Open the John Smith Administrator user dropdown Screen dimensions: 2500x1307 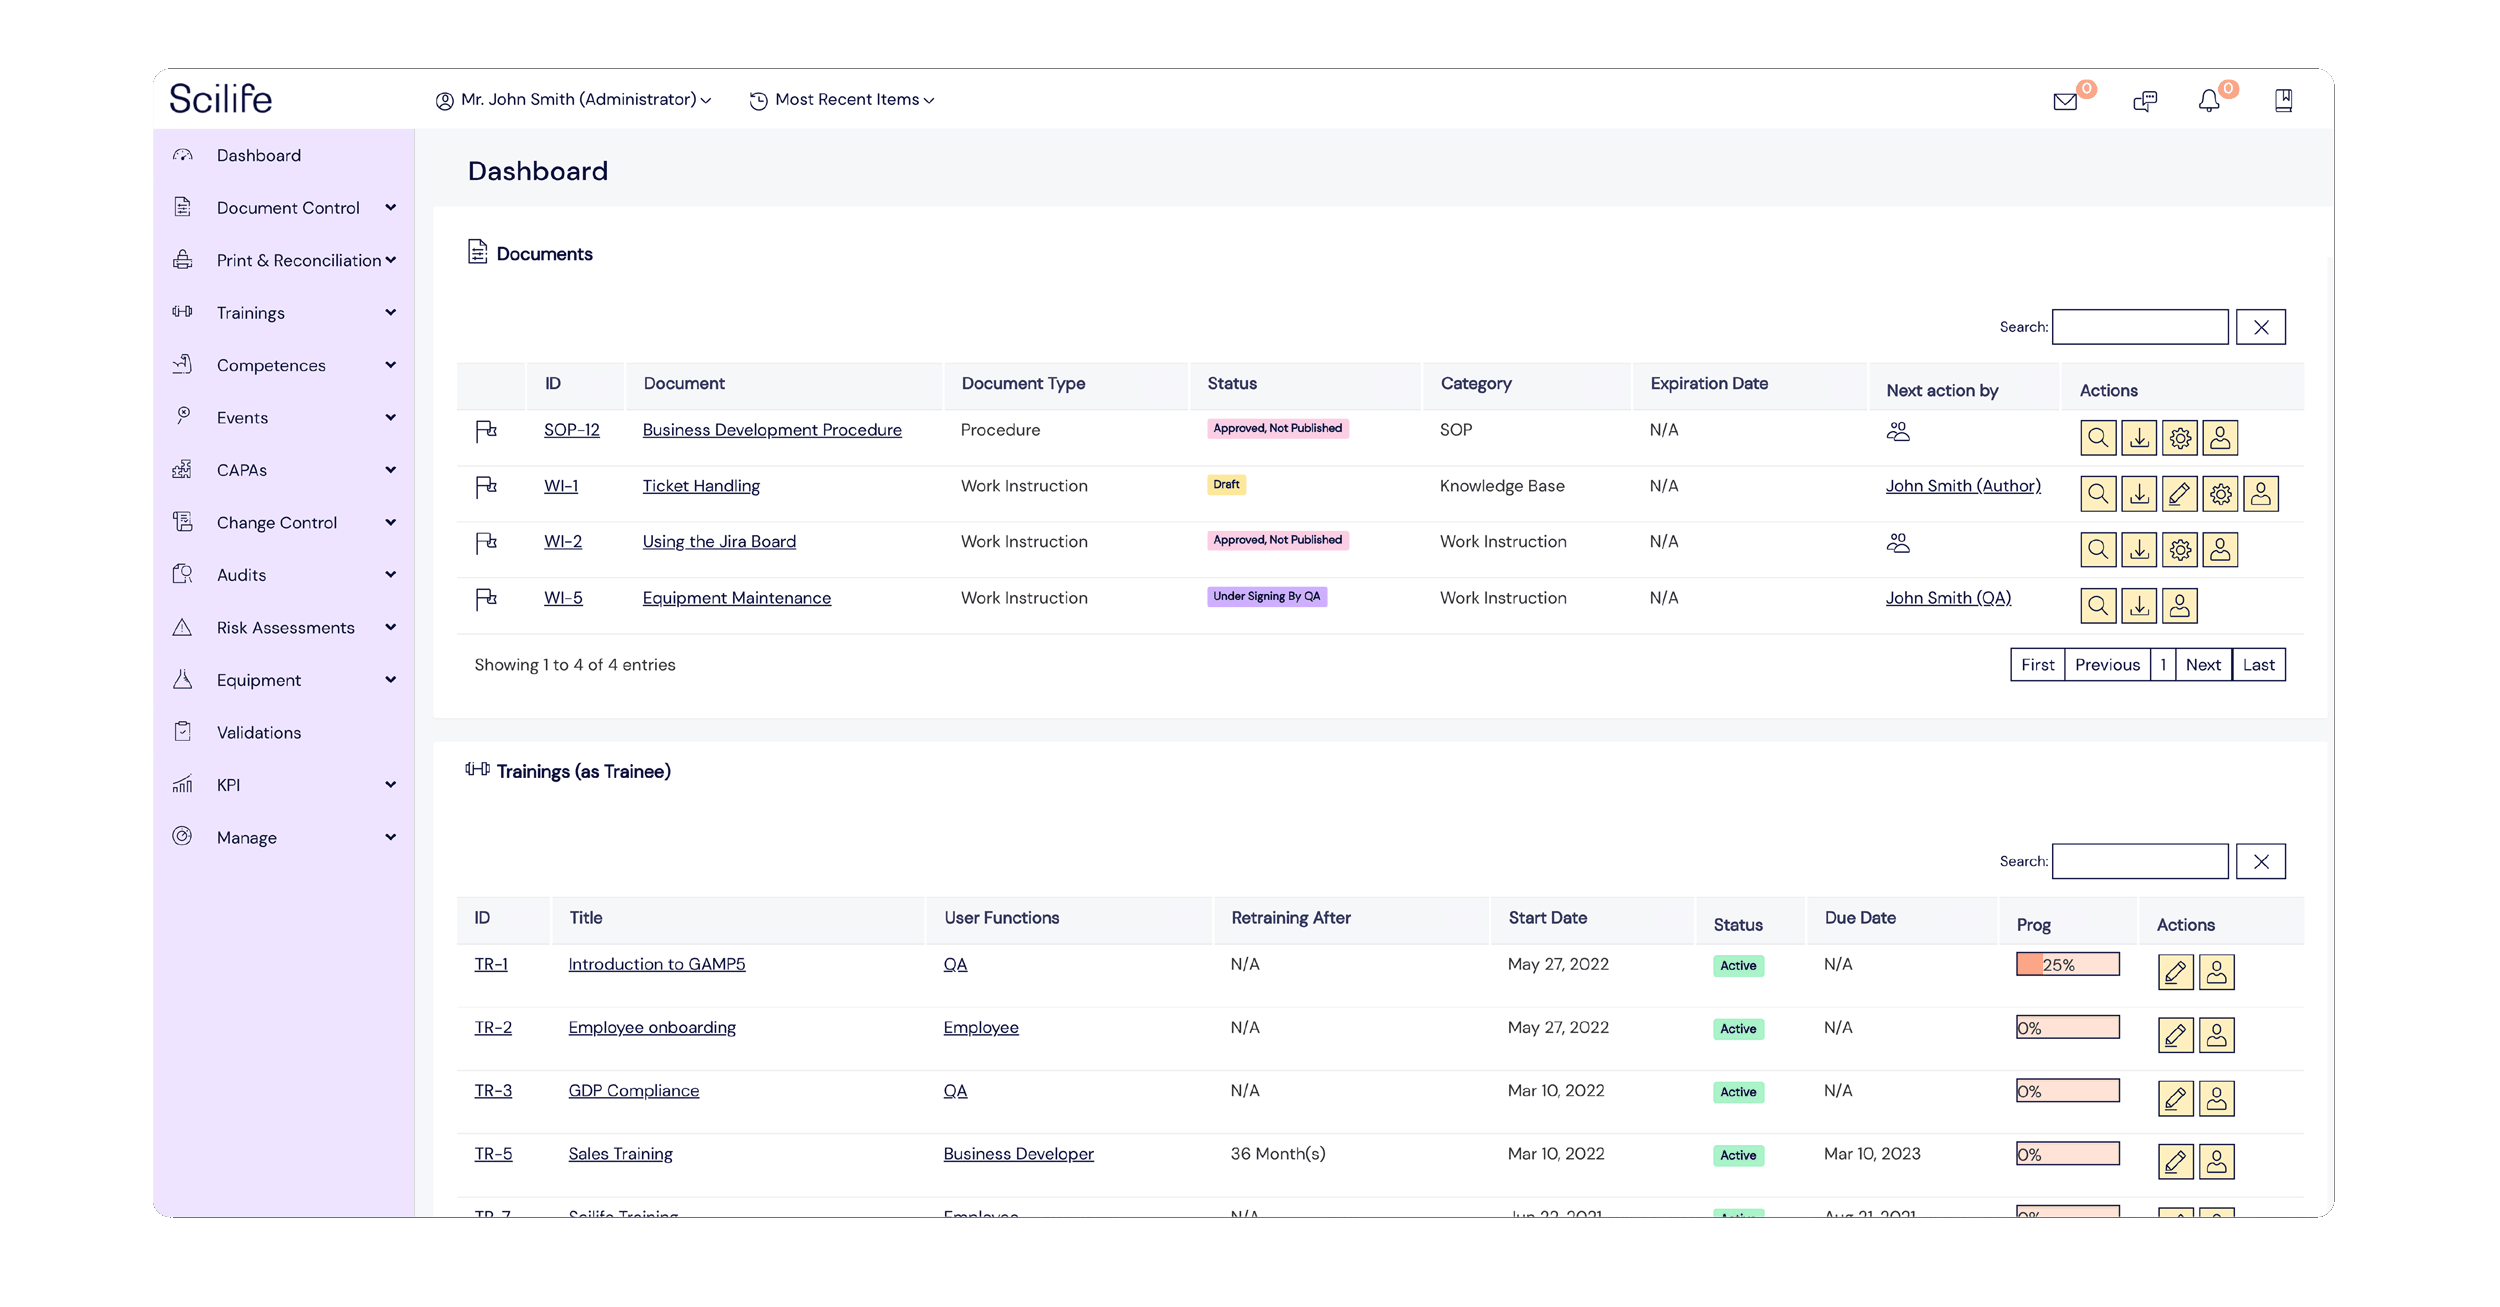574,100
